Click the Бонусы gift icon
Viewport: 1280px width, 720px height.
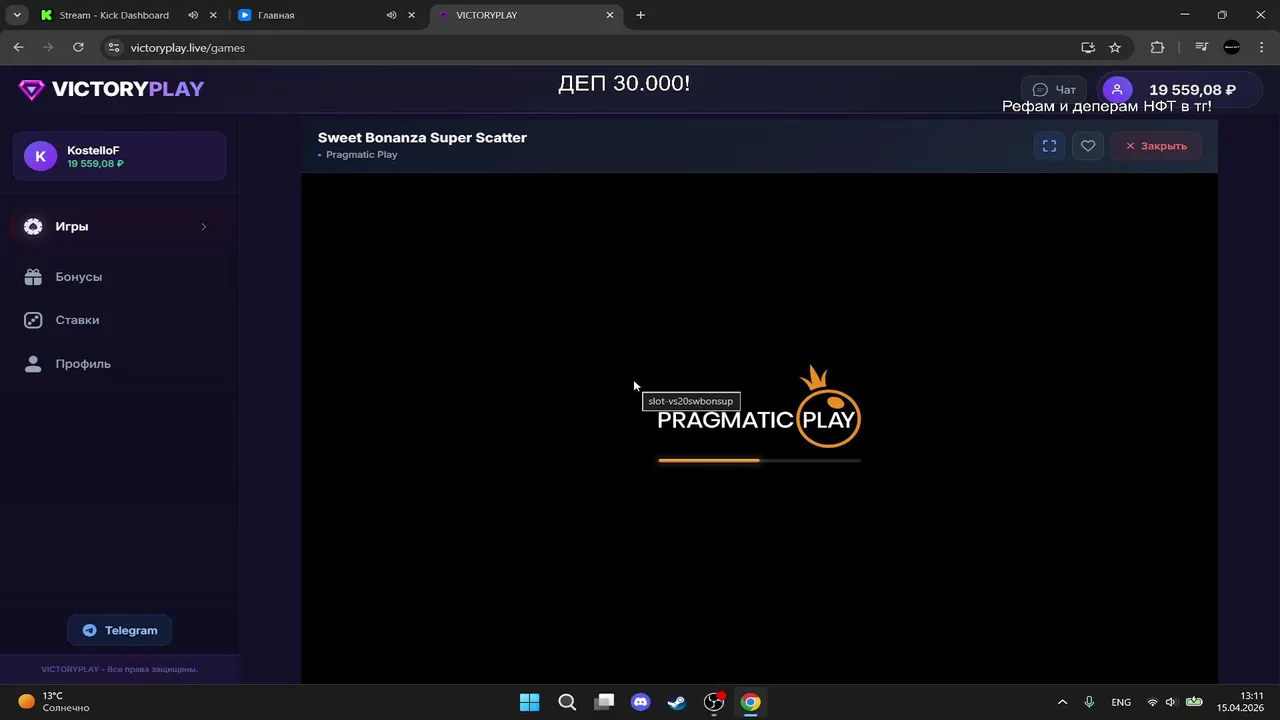[33, 277]
